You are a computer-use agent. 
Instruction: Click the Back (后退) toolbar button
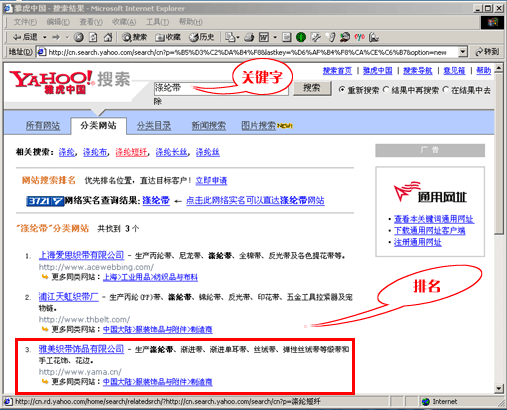tap(25, 37)
